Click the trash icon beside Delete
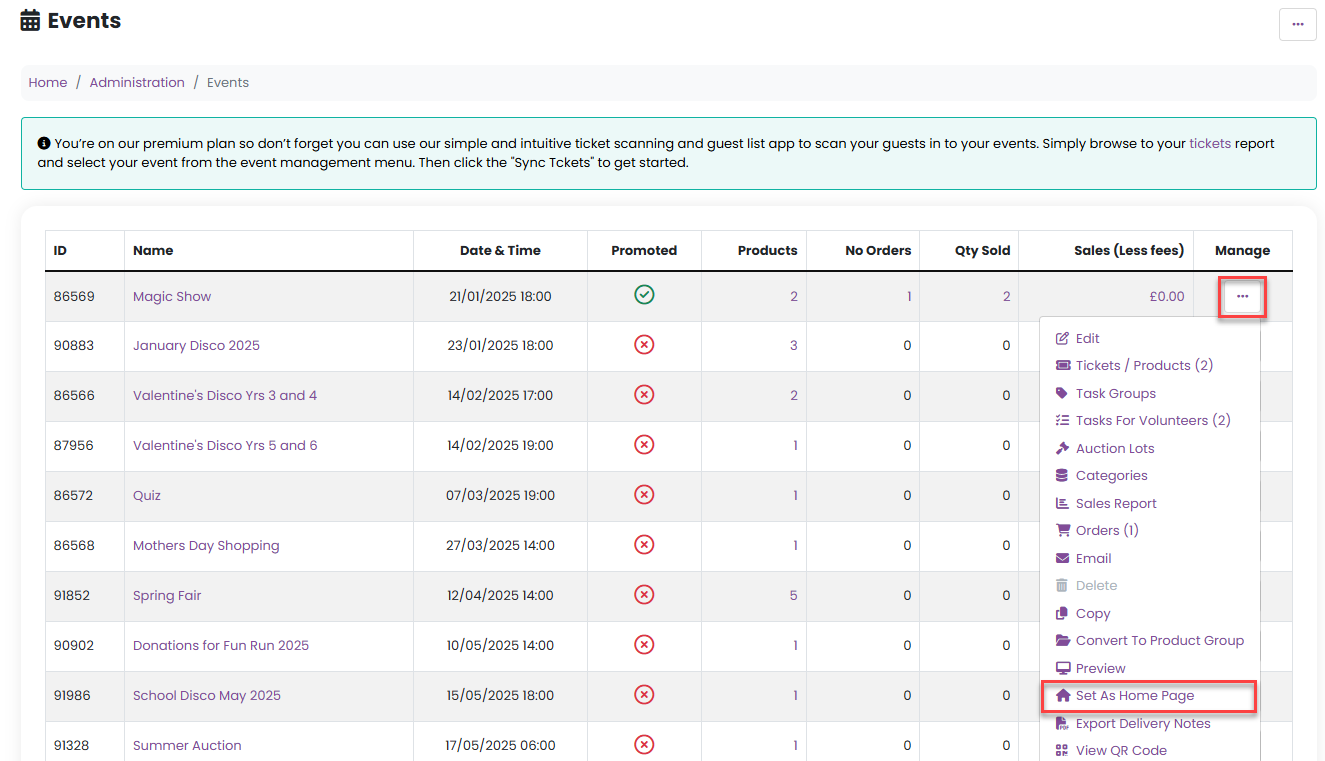Image resolution: width=1325 pixels, height=761 pixels. tap(1062, 585)
